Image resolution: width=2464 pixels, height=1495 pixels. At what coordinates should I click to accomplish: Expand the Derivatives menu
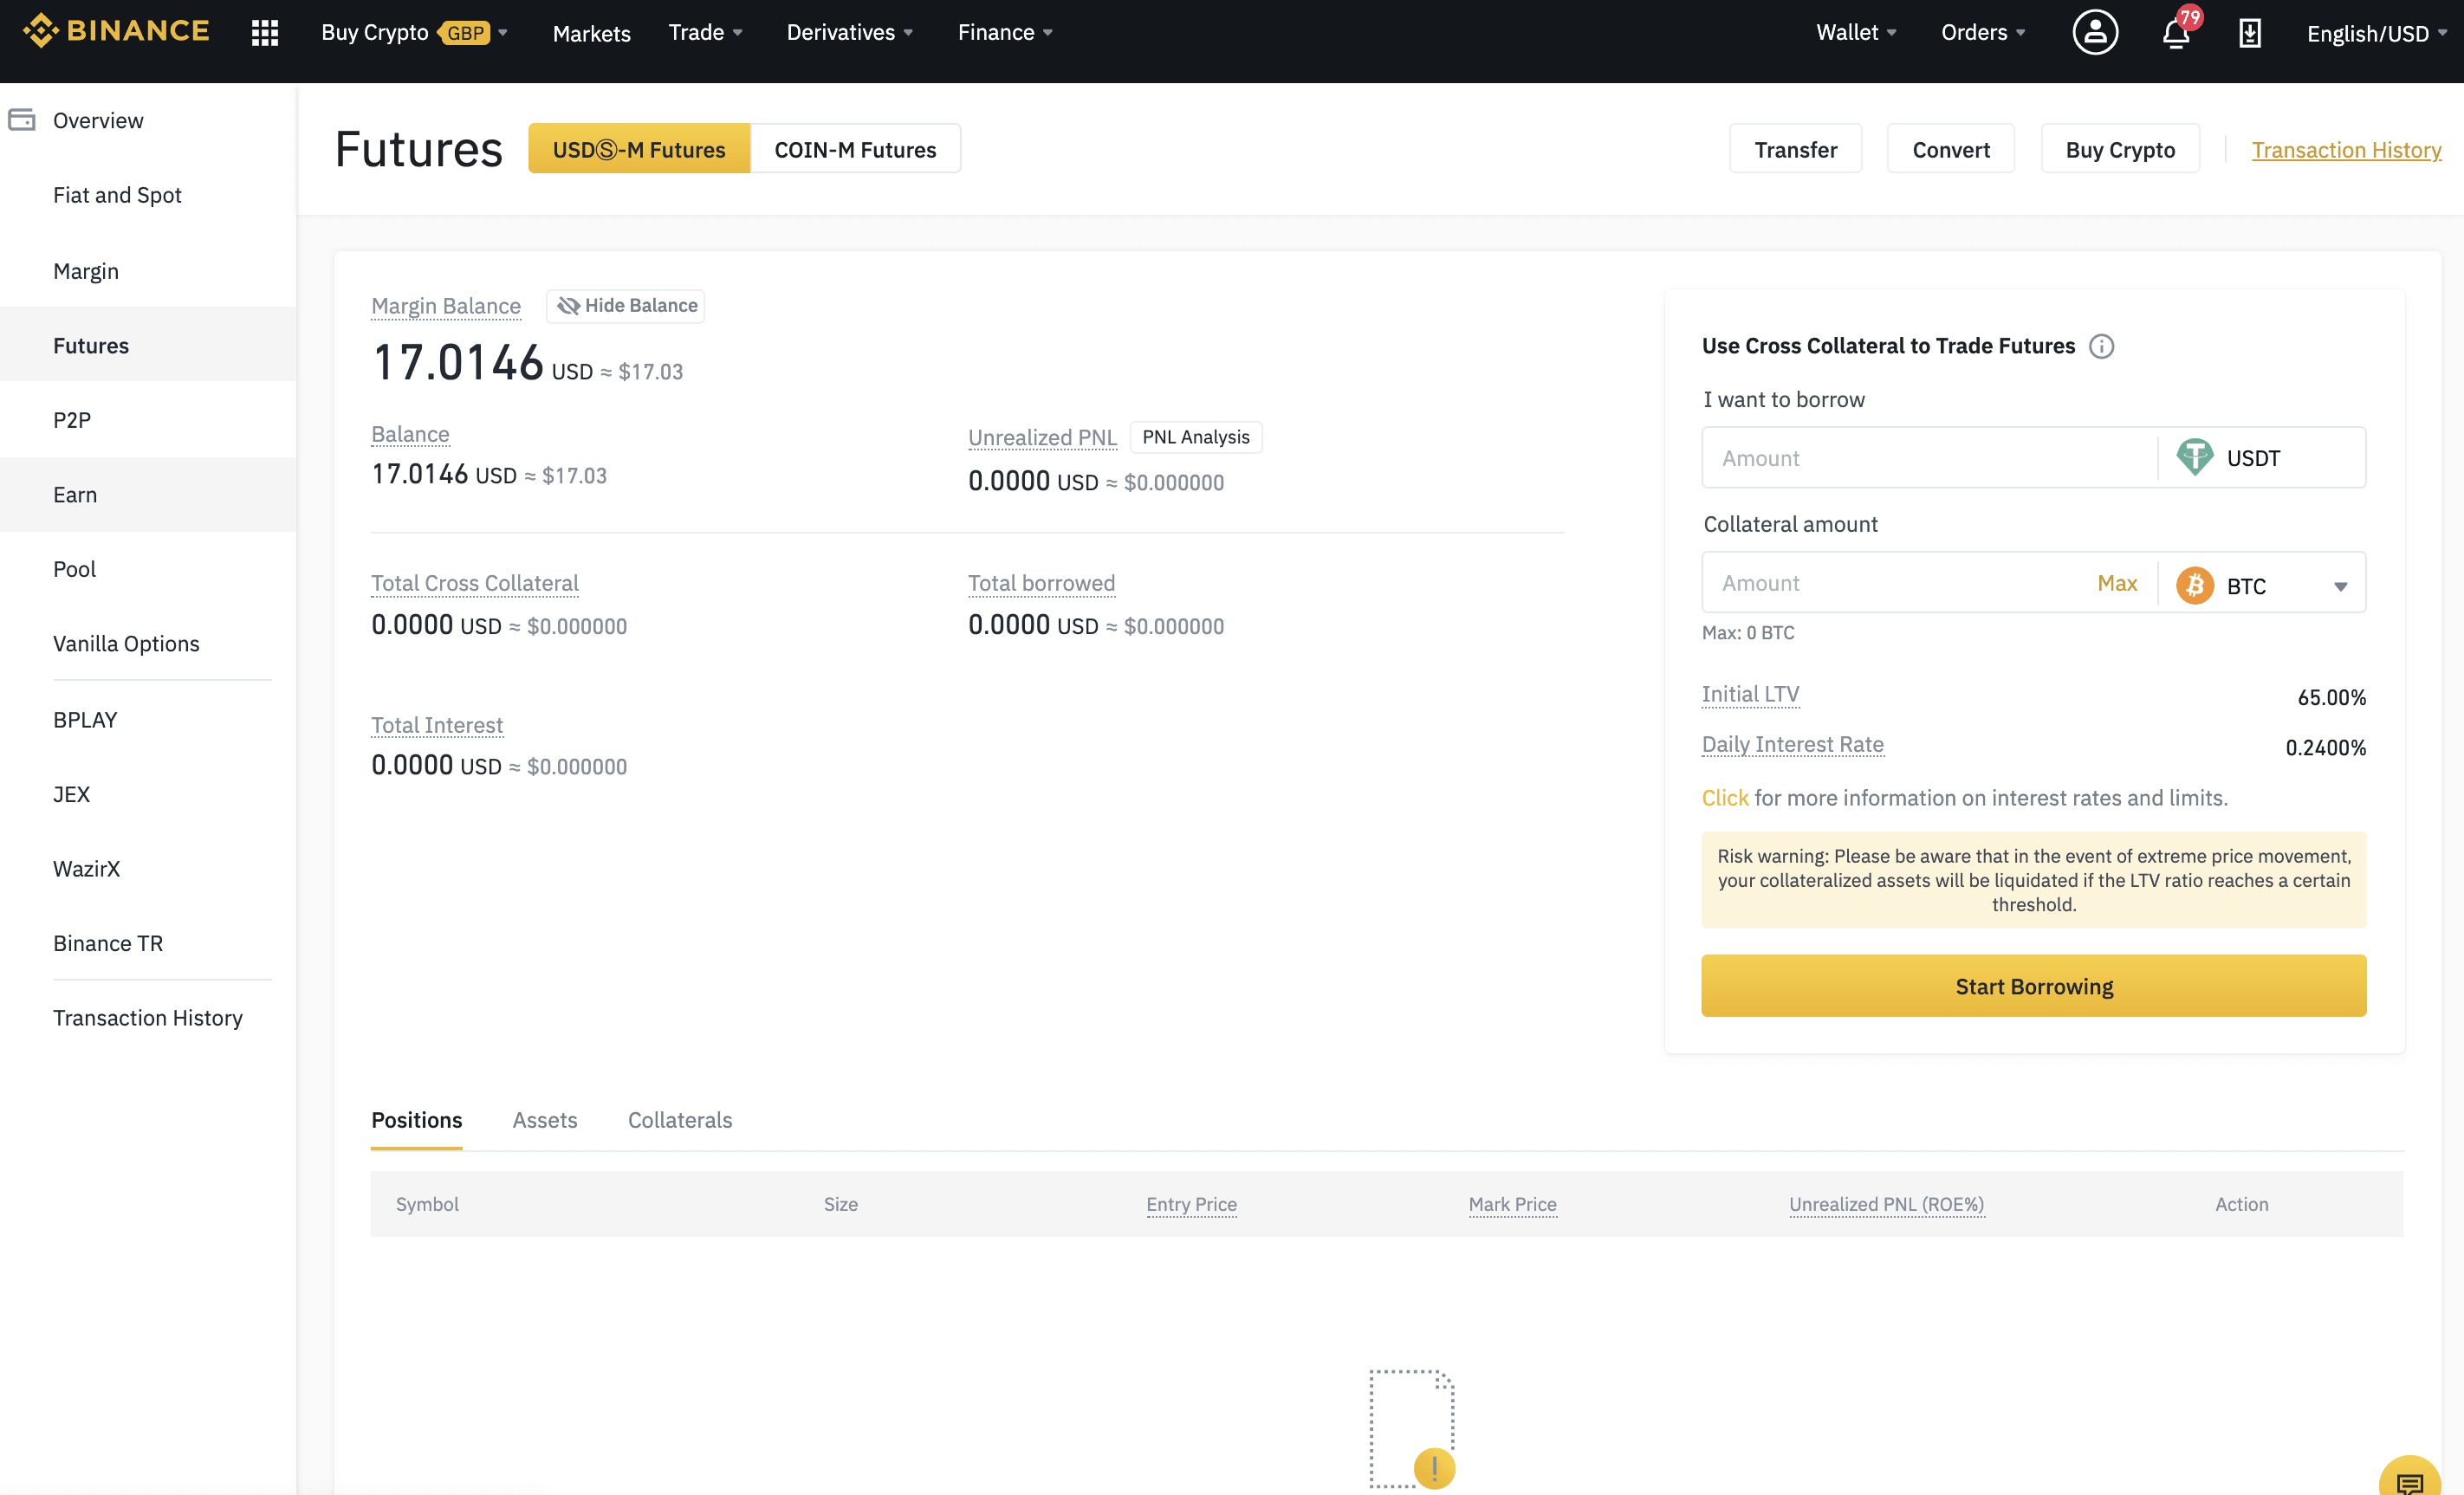[849, 33]
